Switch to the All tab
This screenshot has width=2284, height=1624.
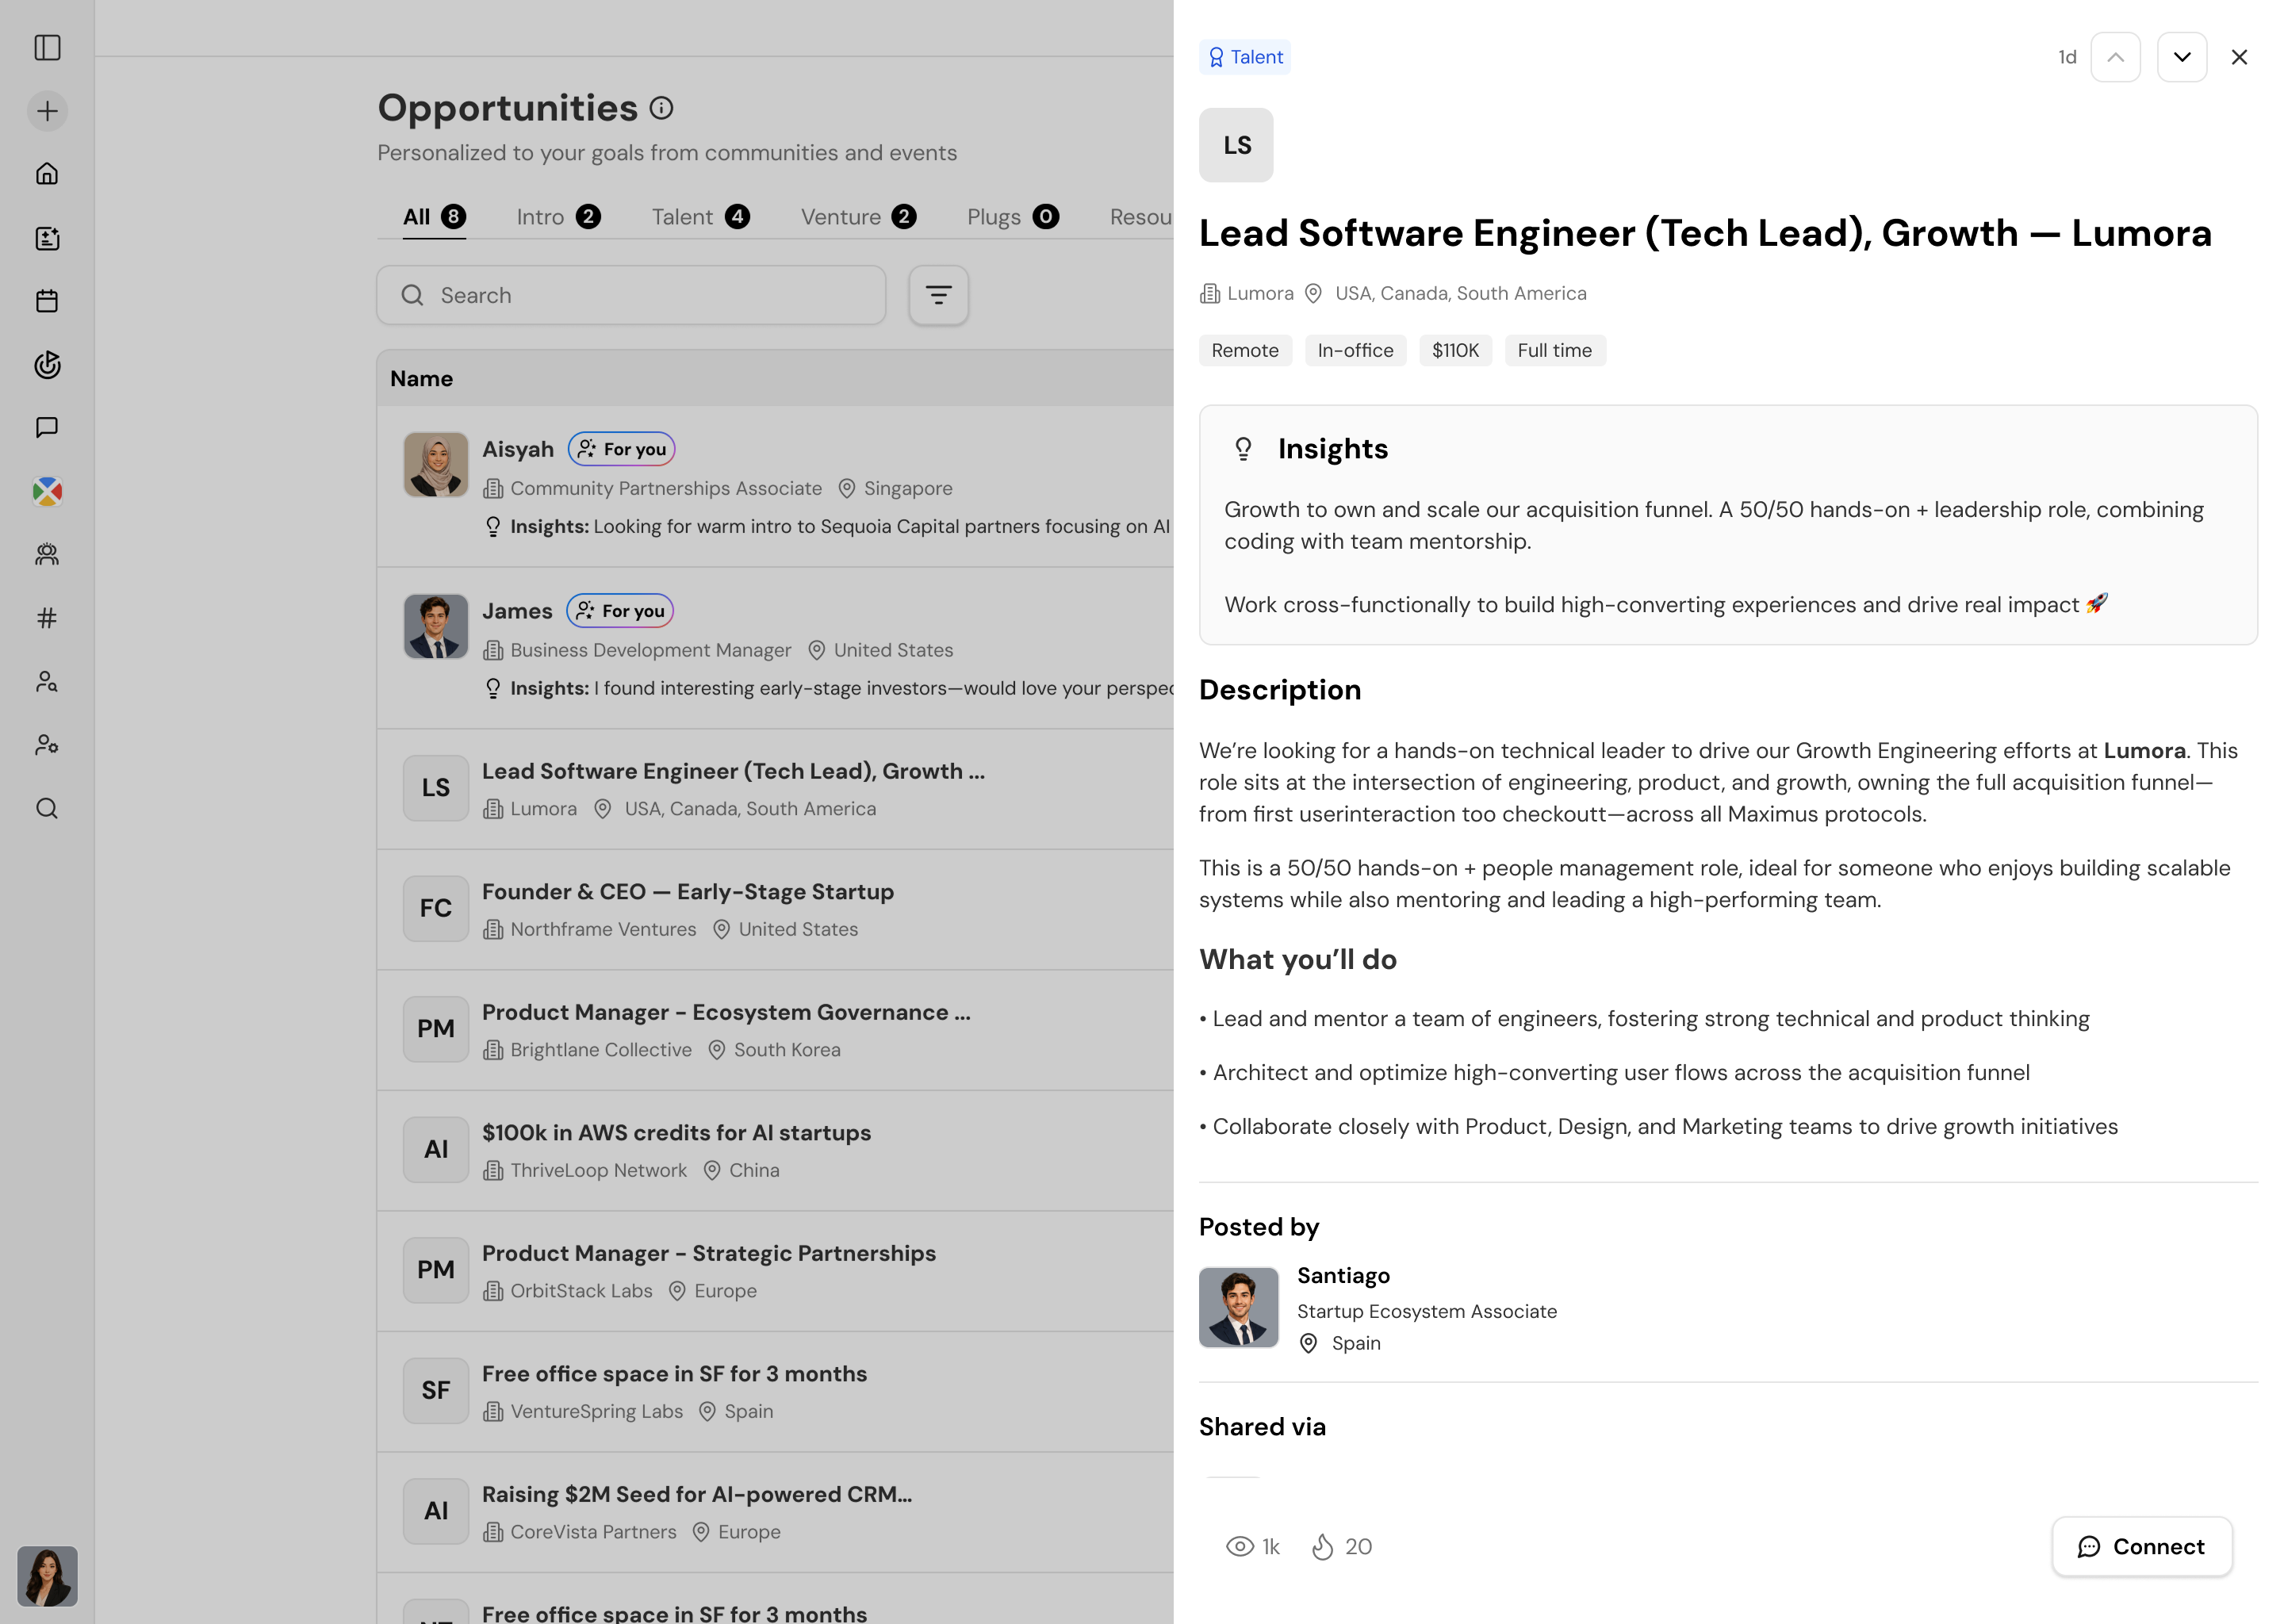(434, 217)
